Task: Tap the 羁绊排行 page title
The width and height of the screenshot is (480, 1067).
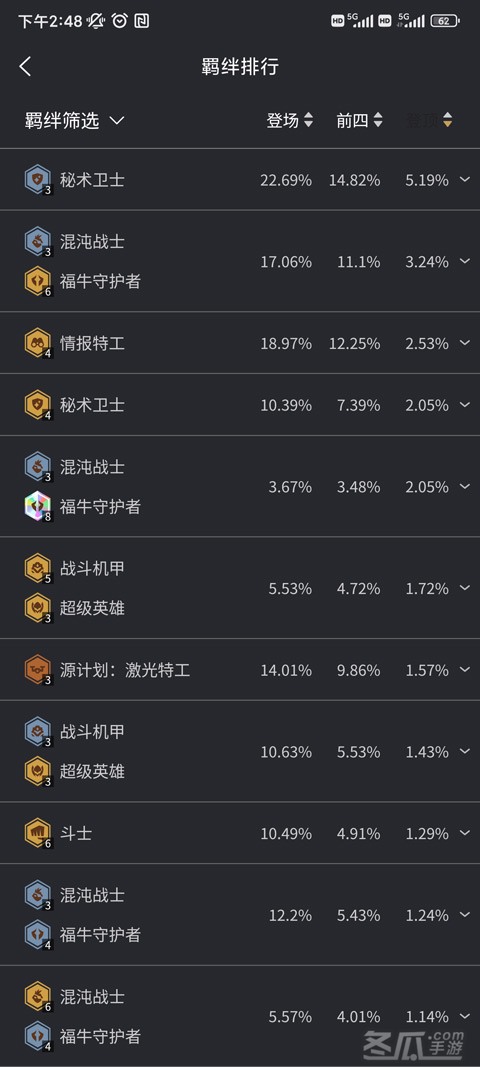Action: 240,67
